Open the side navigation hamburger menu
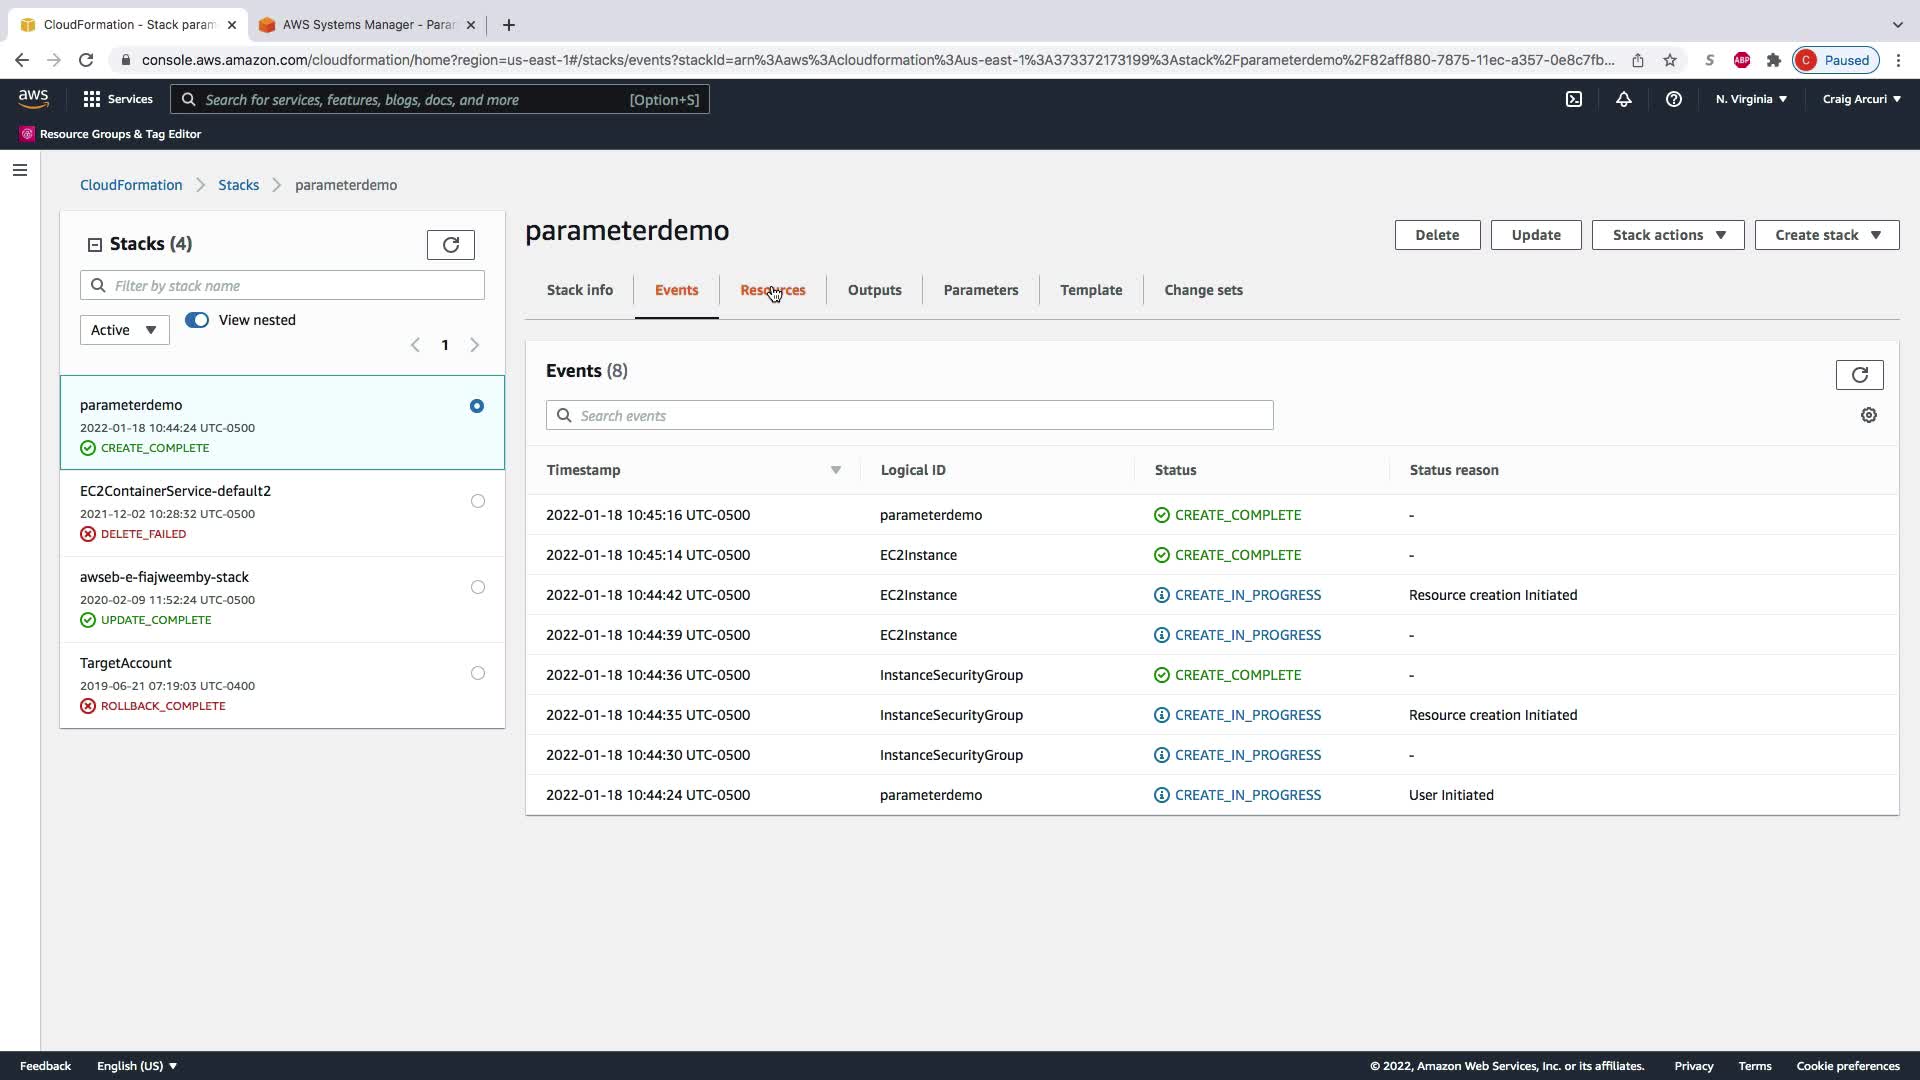 click(20, 170)
